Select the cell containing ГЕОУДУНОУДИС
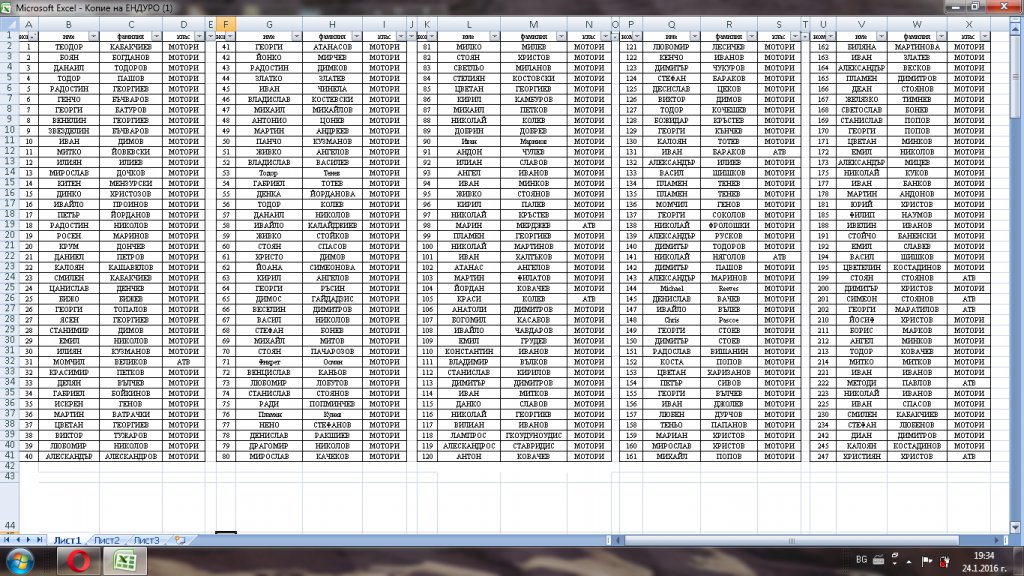The width and height of the screenshot is (1024, 576). click(x=534, y=435)
